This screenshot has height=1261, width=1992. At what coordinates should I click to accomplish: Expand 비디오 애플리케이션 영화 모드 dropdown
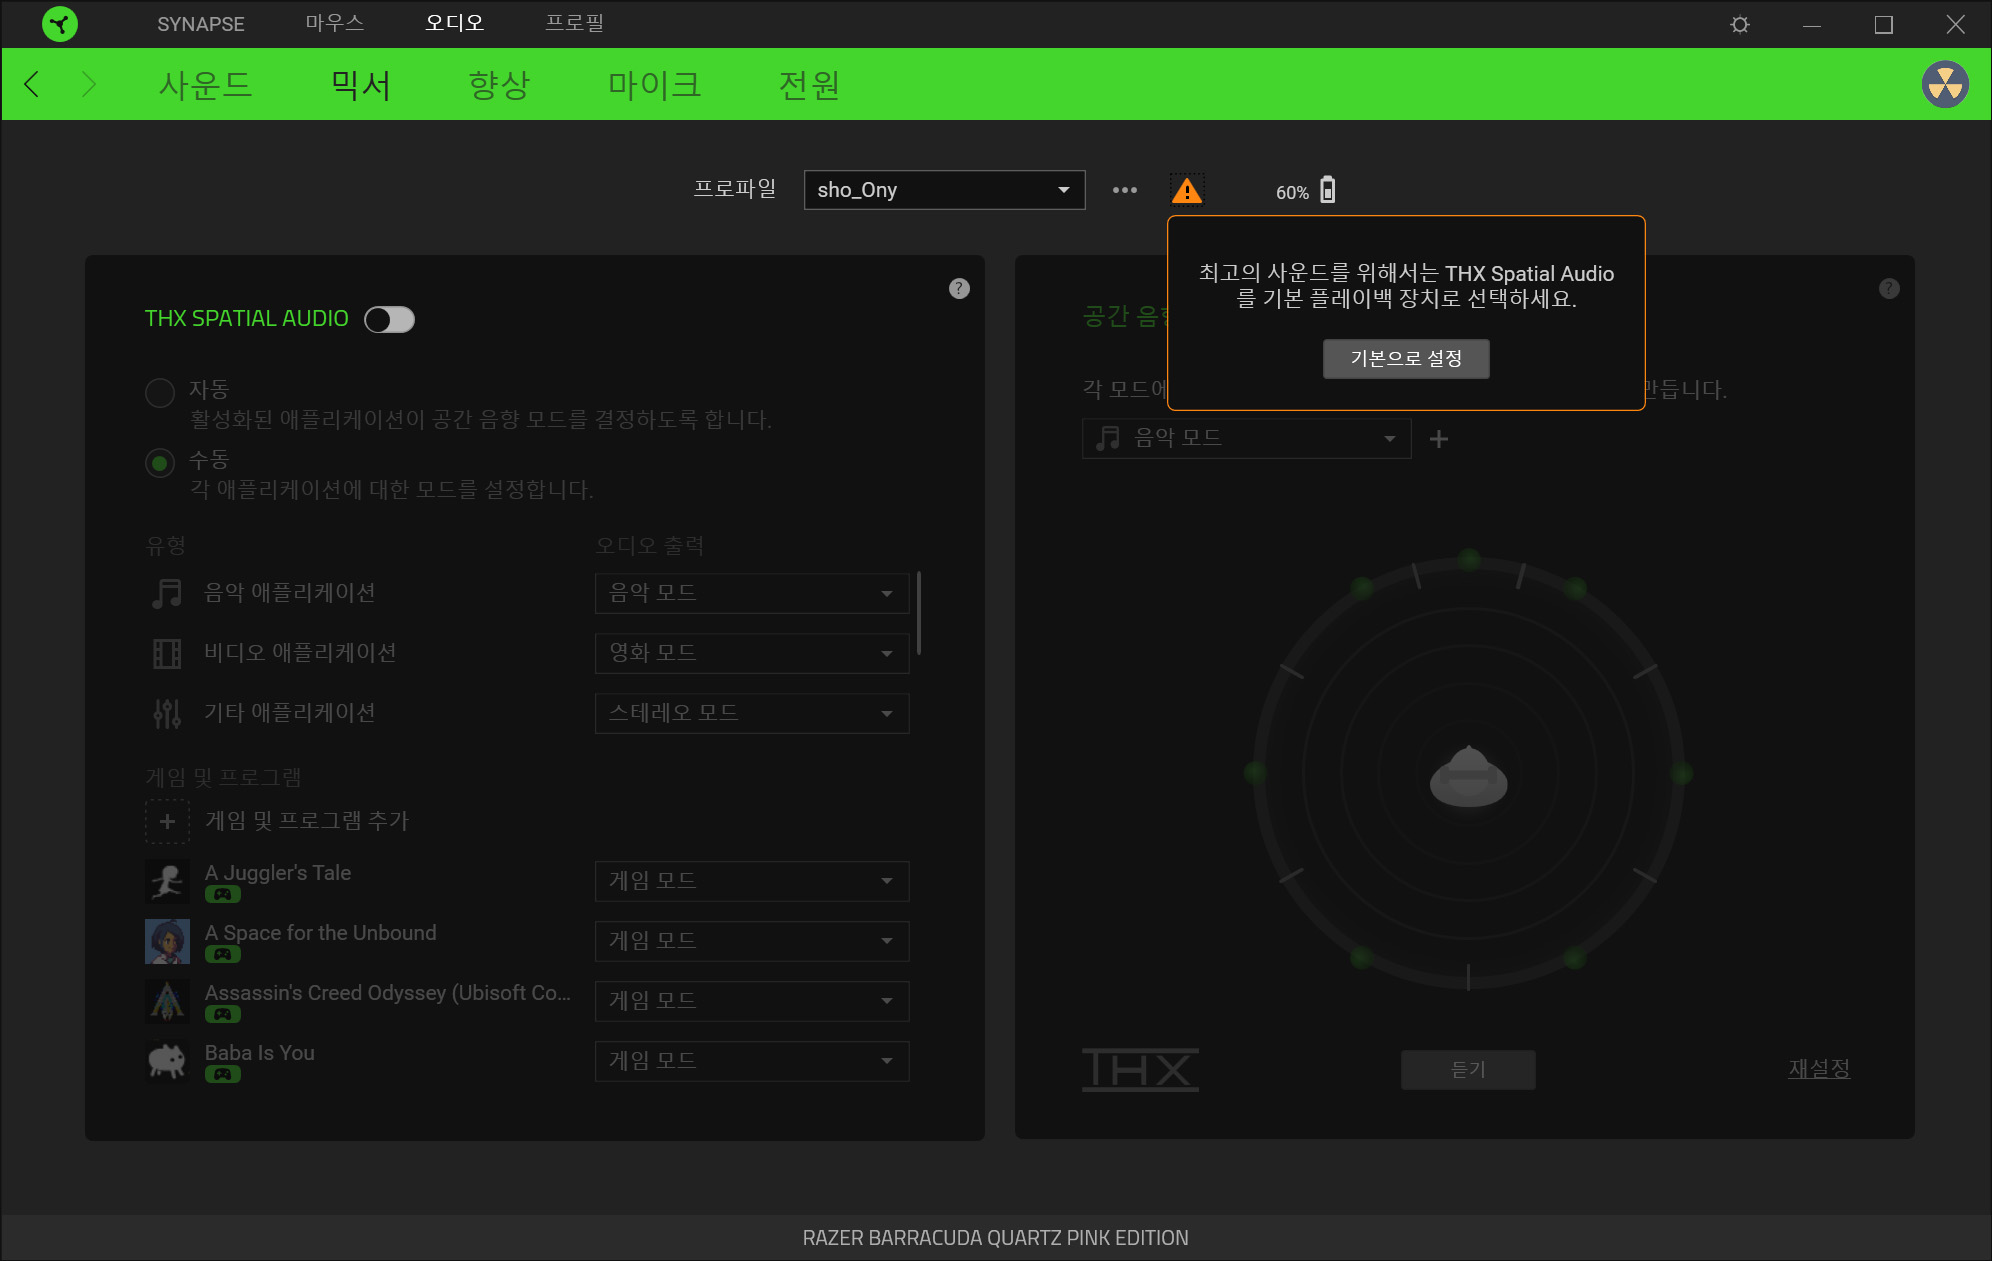[751, 653]
